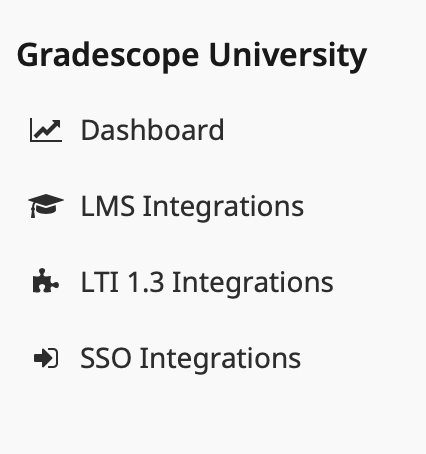Open LMS Integrations via its cap icon
The height and width of the screenshot is (454, 426).
tap(46, 206)
